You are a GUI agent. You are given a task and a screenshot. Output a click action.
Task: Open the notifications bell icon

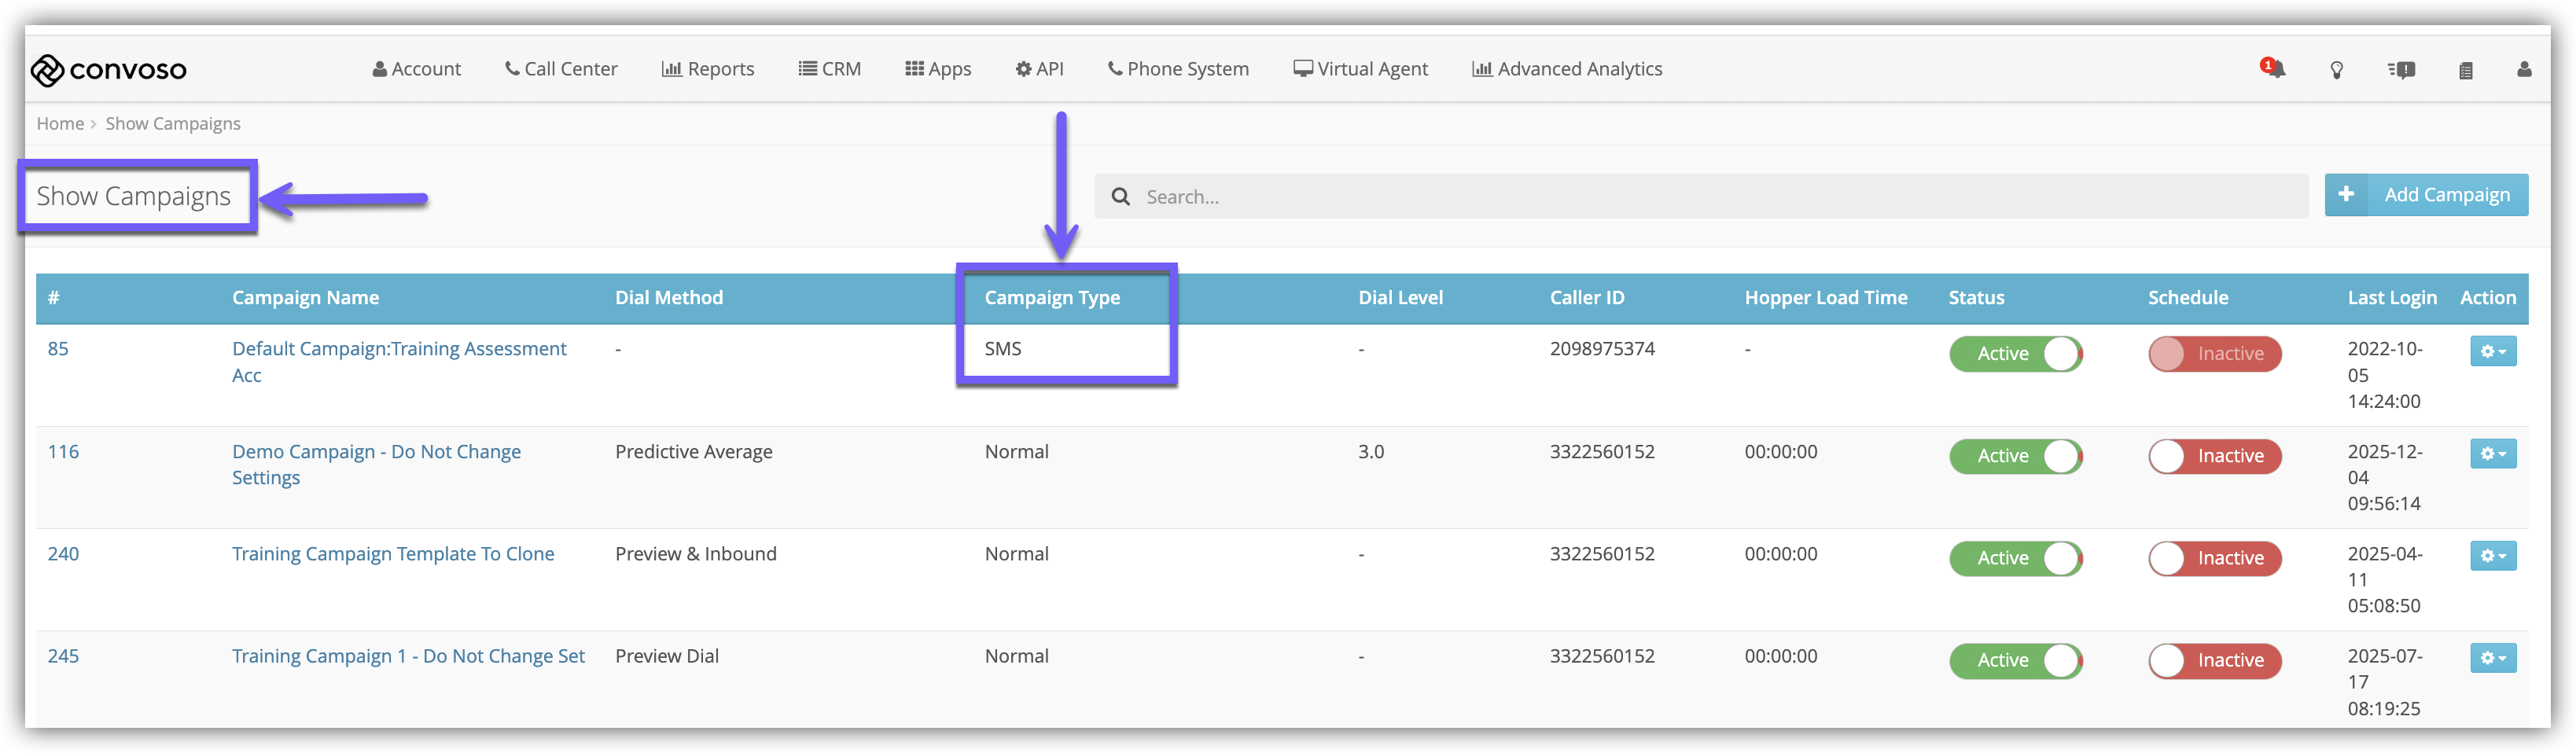tap(2273, 69)
